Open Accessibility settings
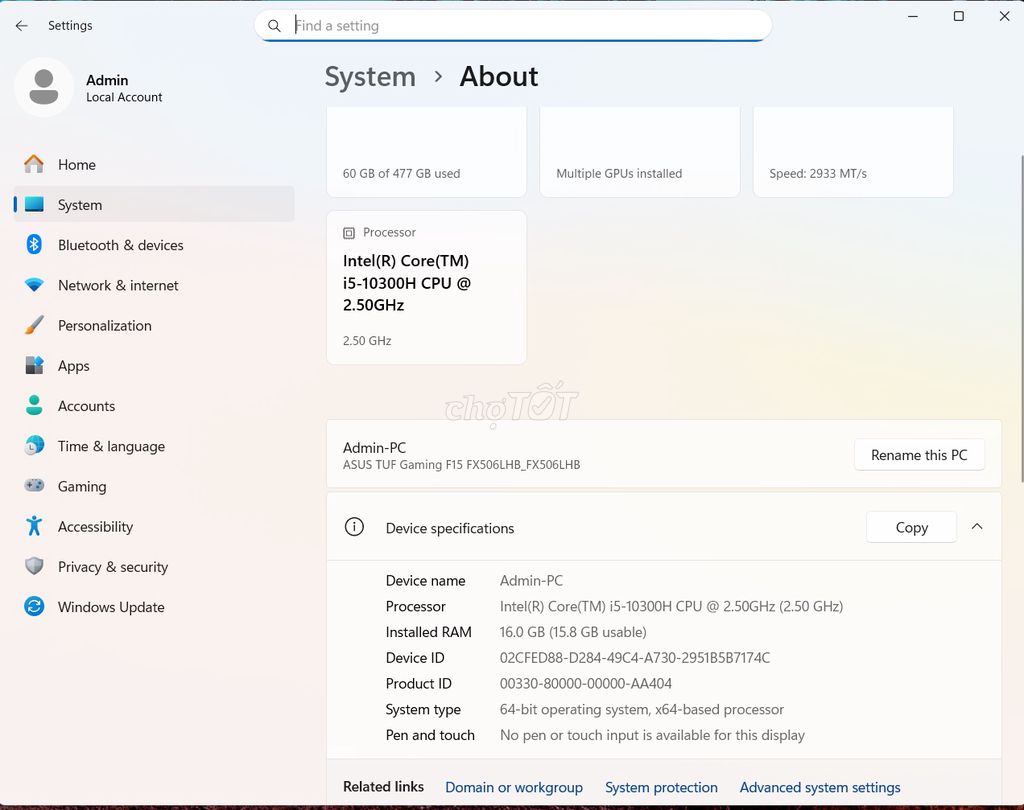 (95, 526)
